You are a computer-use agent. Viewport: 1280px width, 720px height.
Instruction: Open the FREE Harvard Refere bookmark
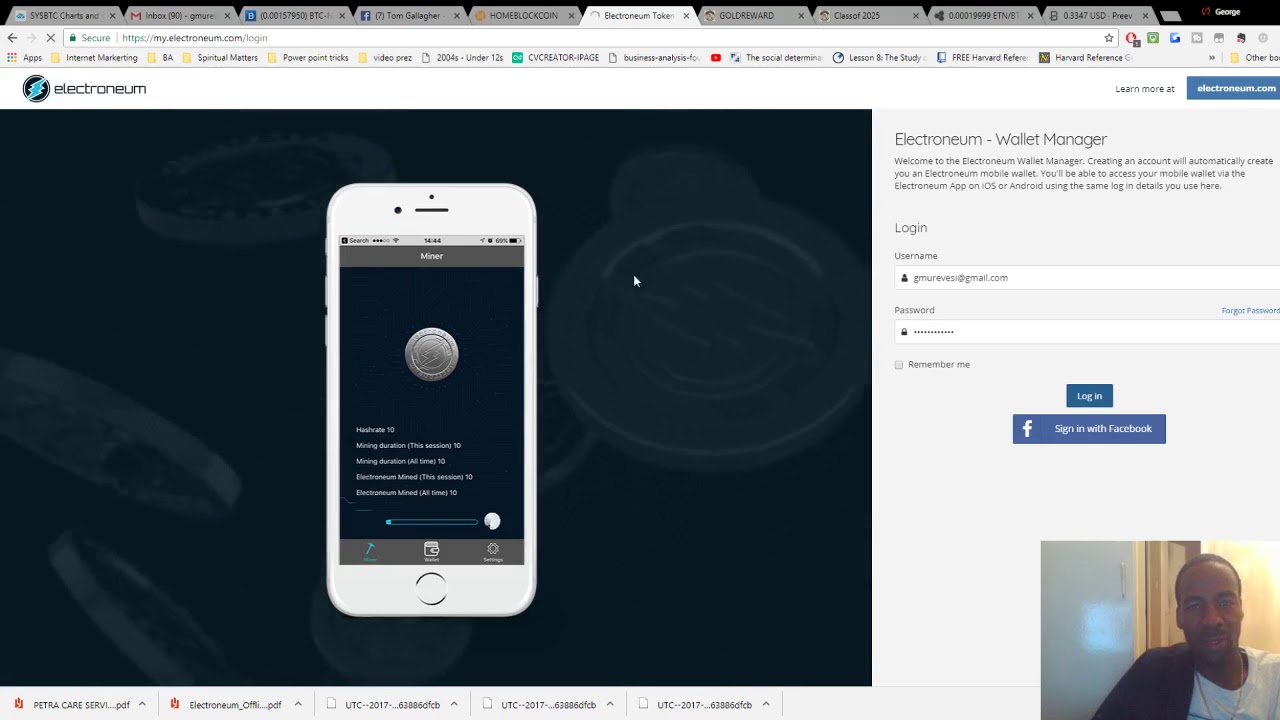pos(982,58)
